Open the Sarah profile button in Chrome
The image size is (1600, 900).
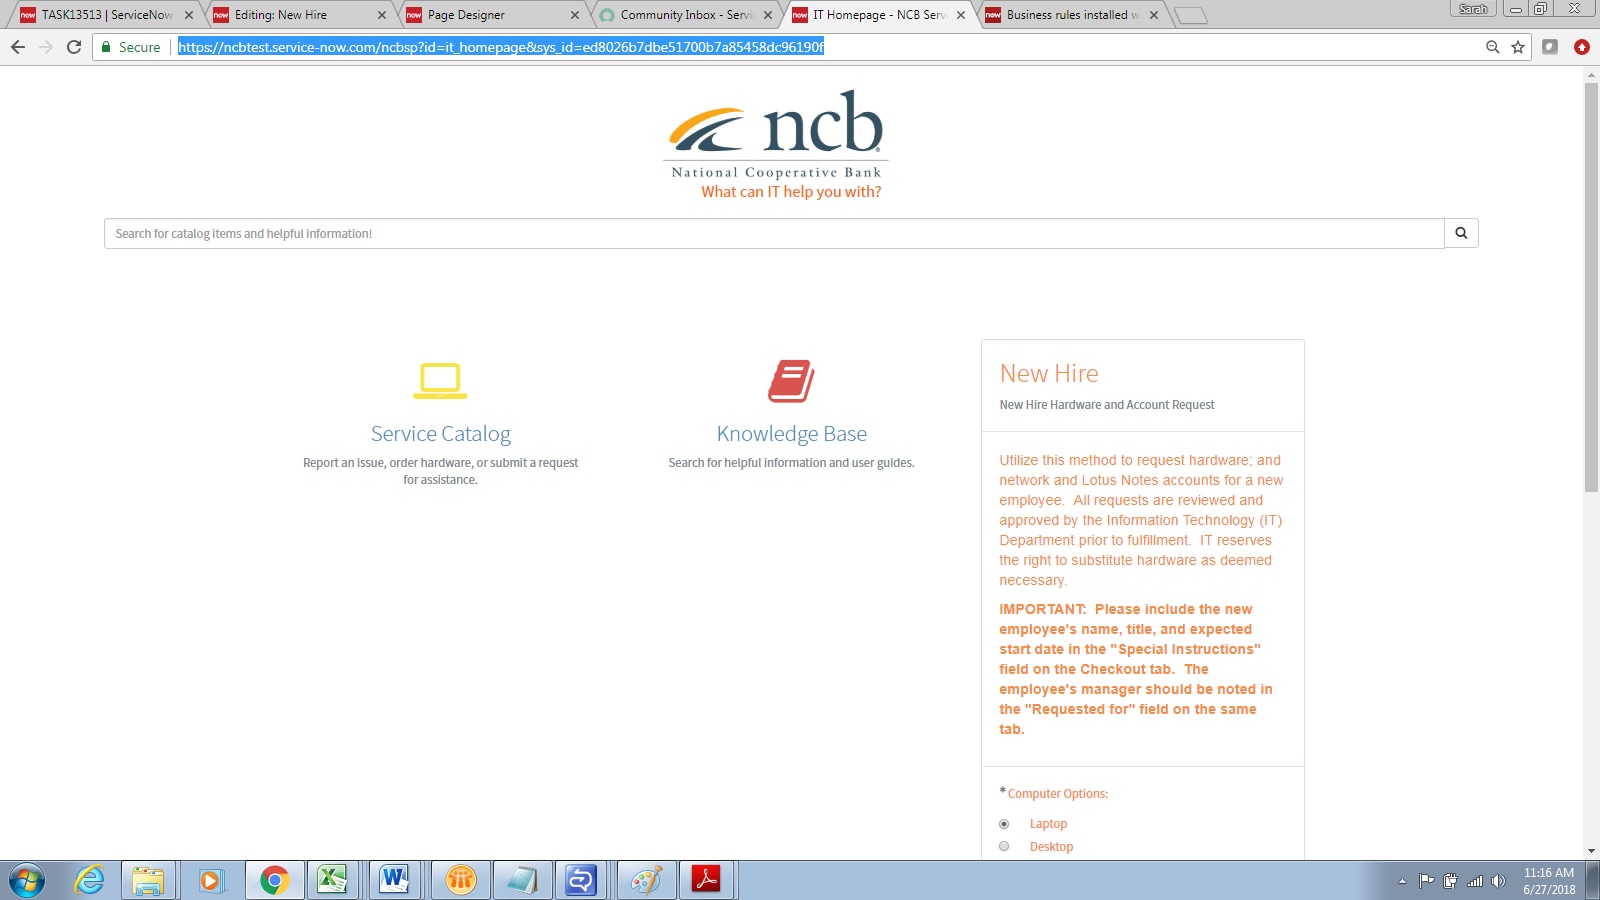coord(1473,9)
